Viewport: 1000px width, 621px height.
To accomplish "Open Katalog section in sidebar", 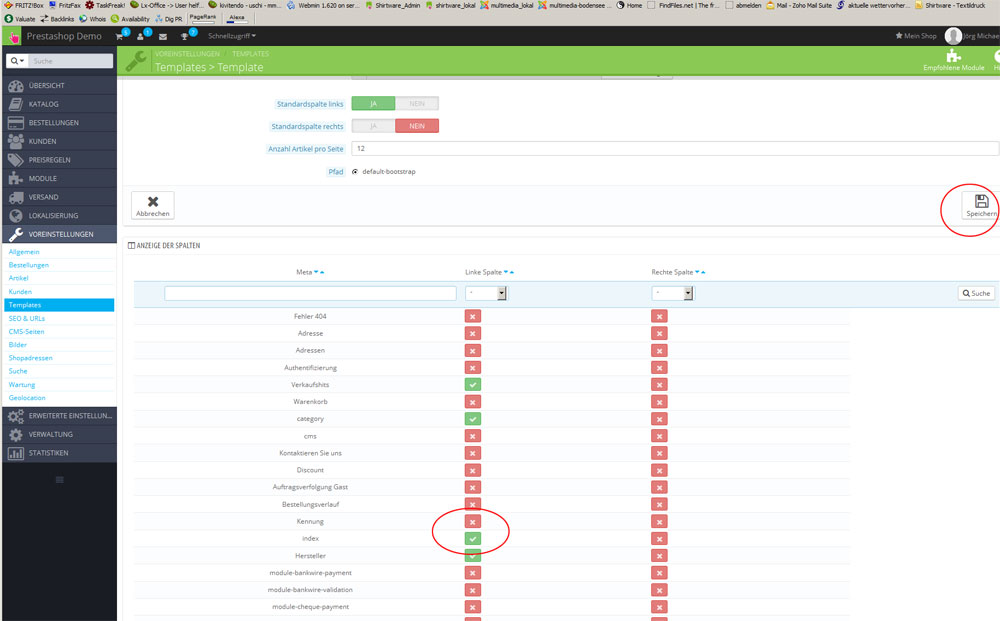I will pyautogui.click(x=59, y=104).
